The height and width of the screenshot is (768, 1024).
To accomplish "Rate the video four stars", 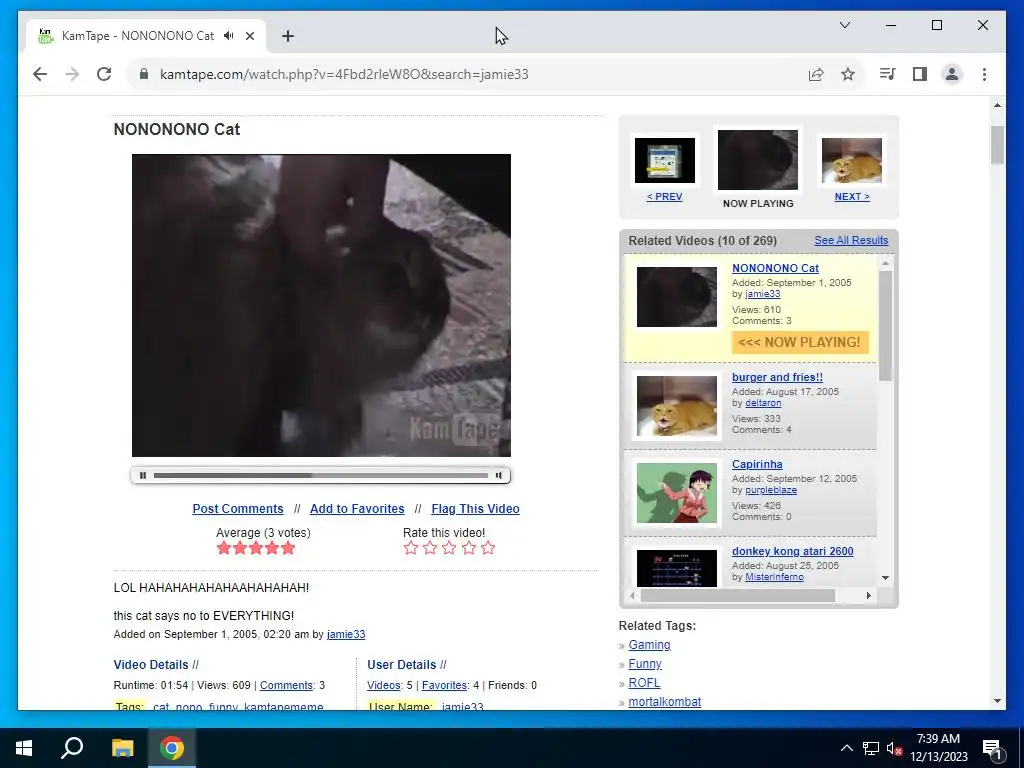I will pyautogui.click(x=469, y=548).
